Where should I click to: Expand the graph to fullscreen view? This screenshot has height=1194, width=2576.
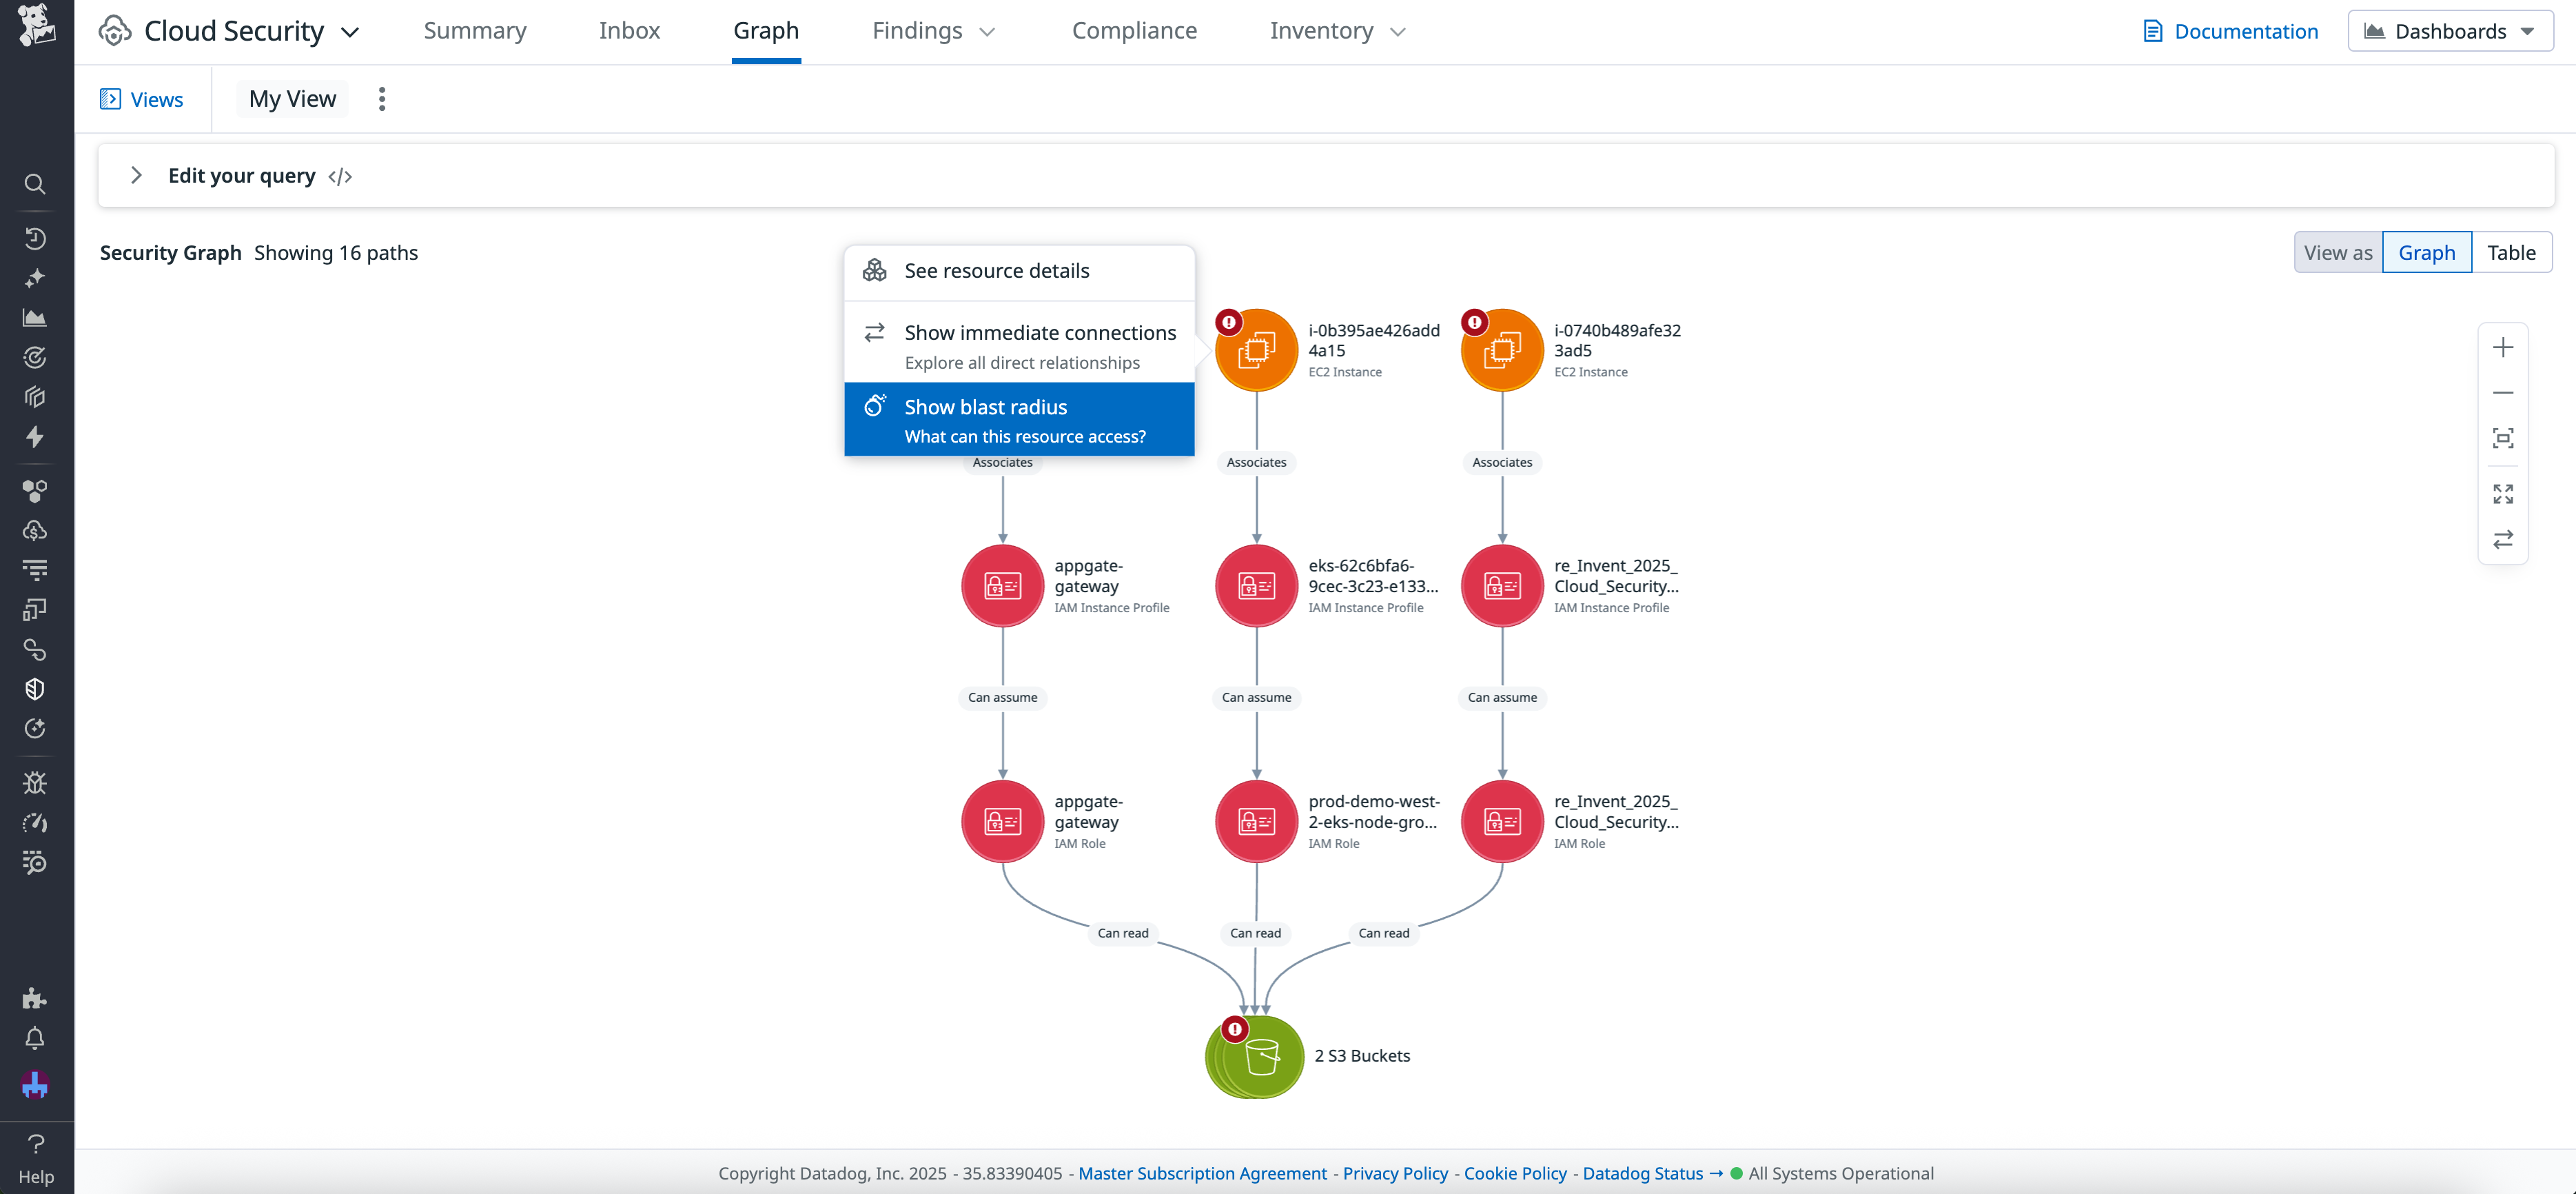coord(2504,493)
